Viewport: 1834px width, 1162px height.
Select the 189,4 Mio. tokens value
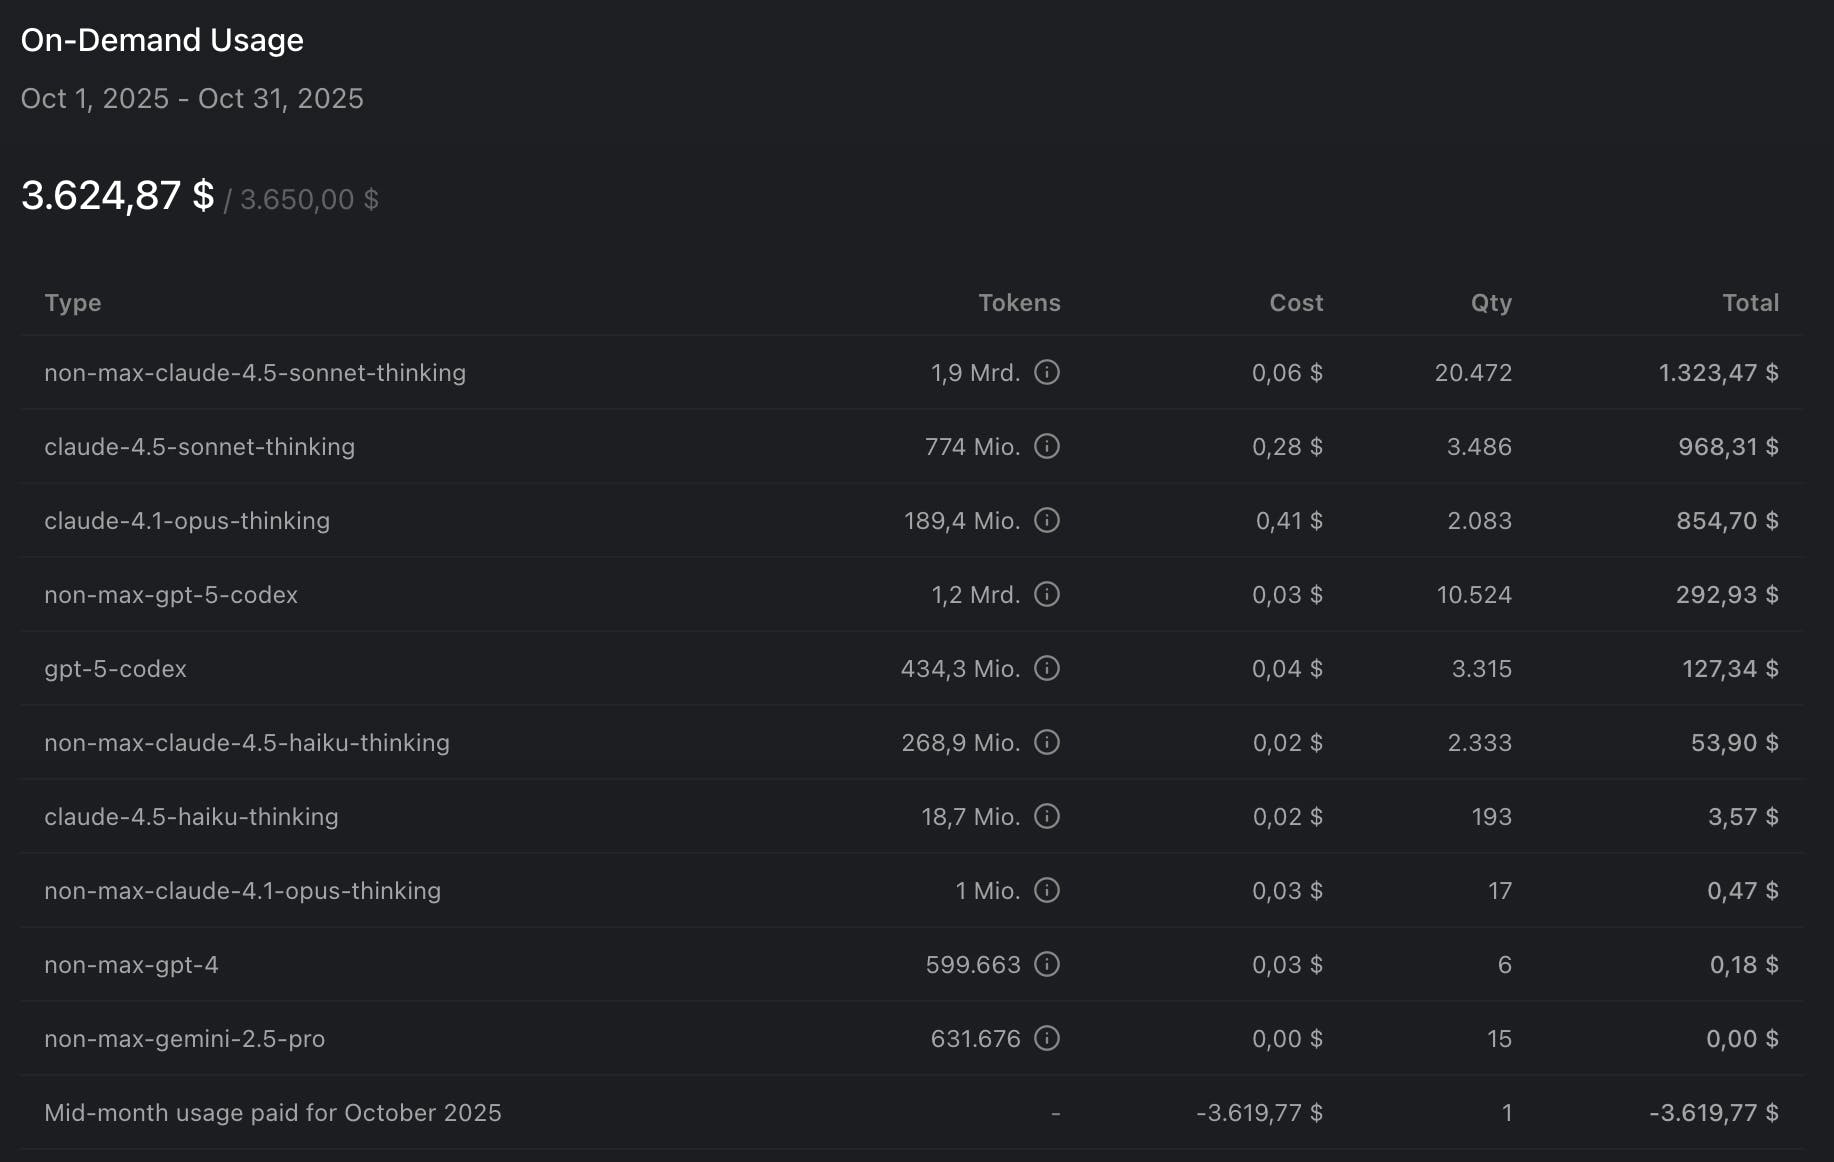[x=962, y=520]
